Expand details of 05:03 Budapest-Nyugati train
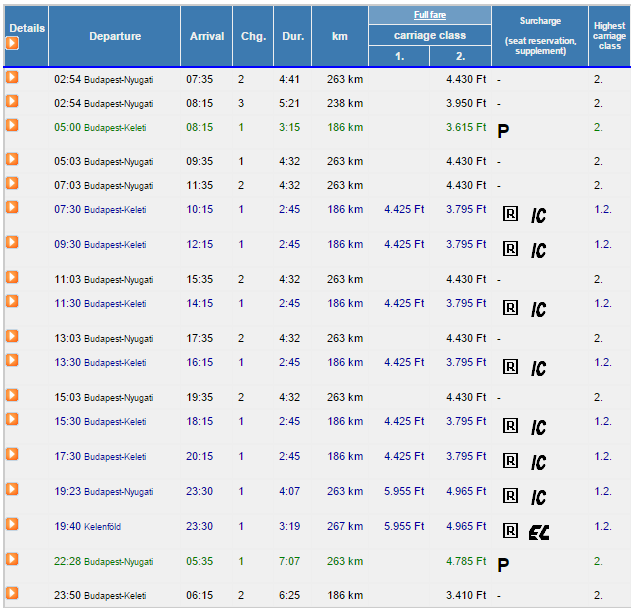Screen dimensions: 631x608 tap(12, 159)
